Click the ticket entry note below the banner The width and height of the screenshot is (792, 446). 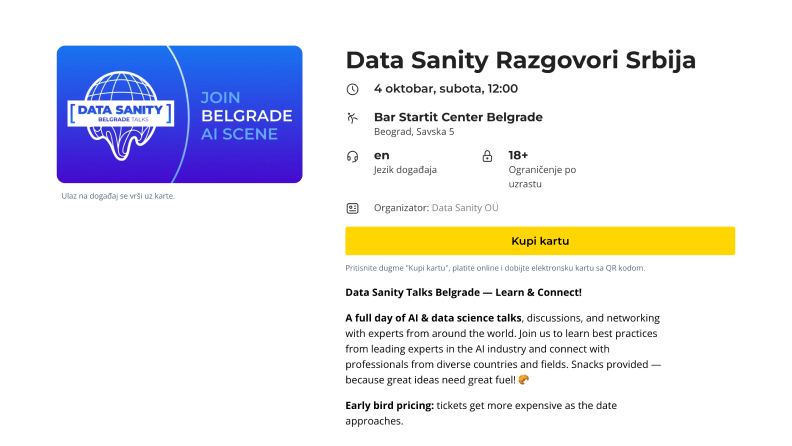pyautogui.click(x=118, y=196)
